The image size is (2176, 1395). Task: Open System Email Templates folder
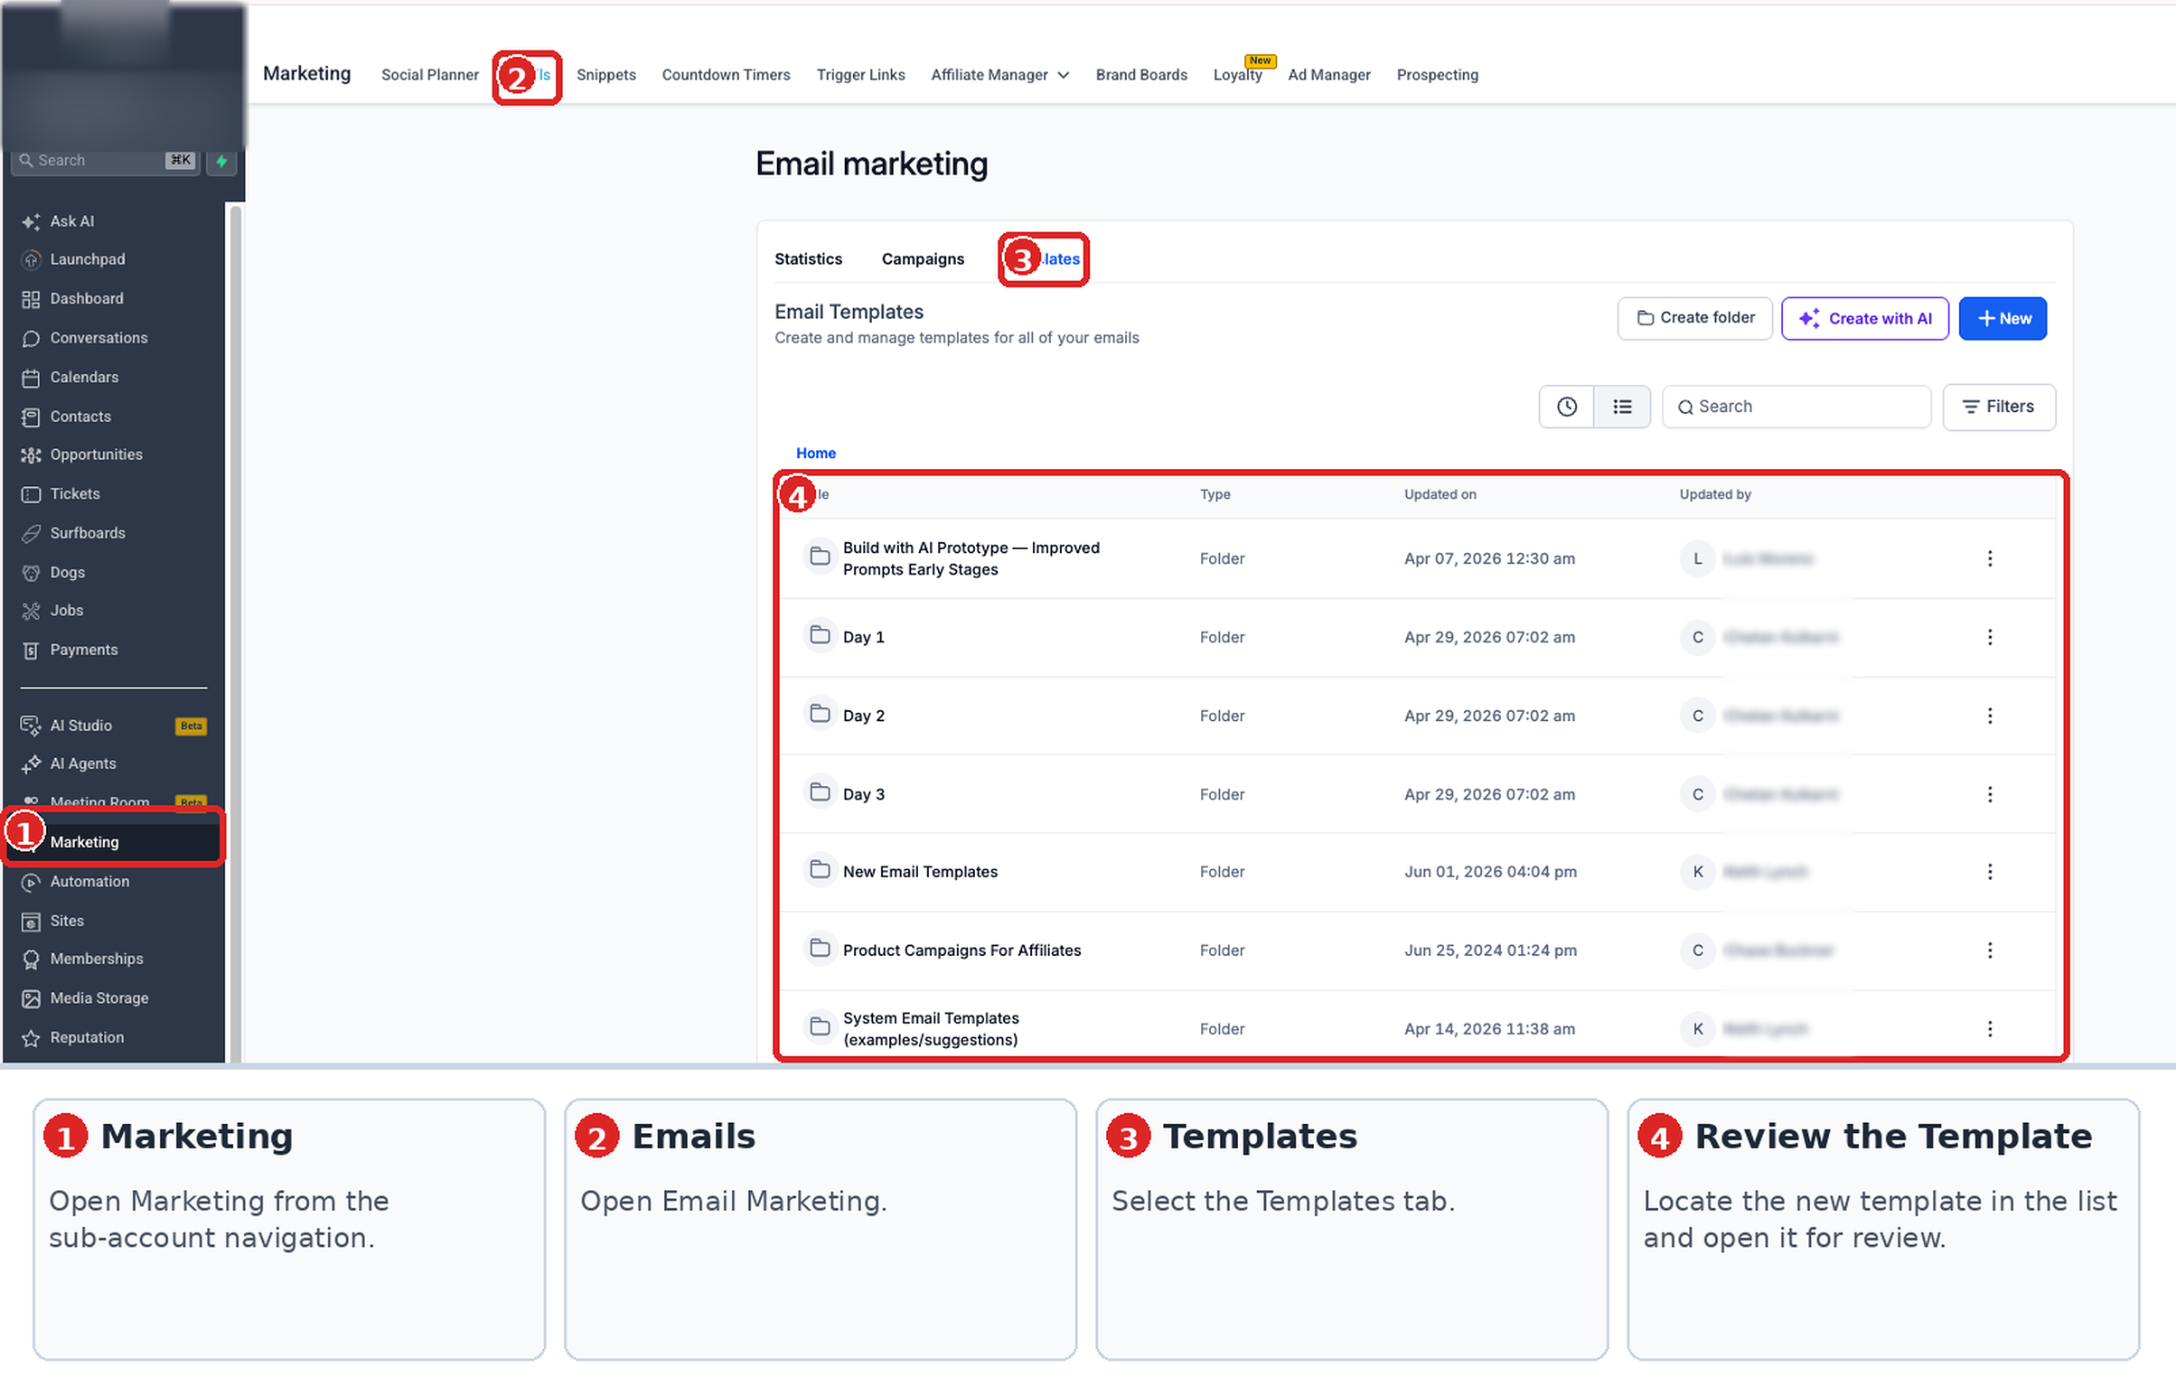tap(931, 1029)
